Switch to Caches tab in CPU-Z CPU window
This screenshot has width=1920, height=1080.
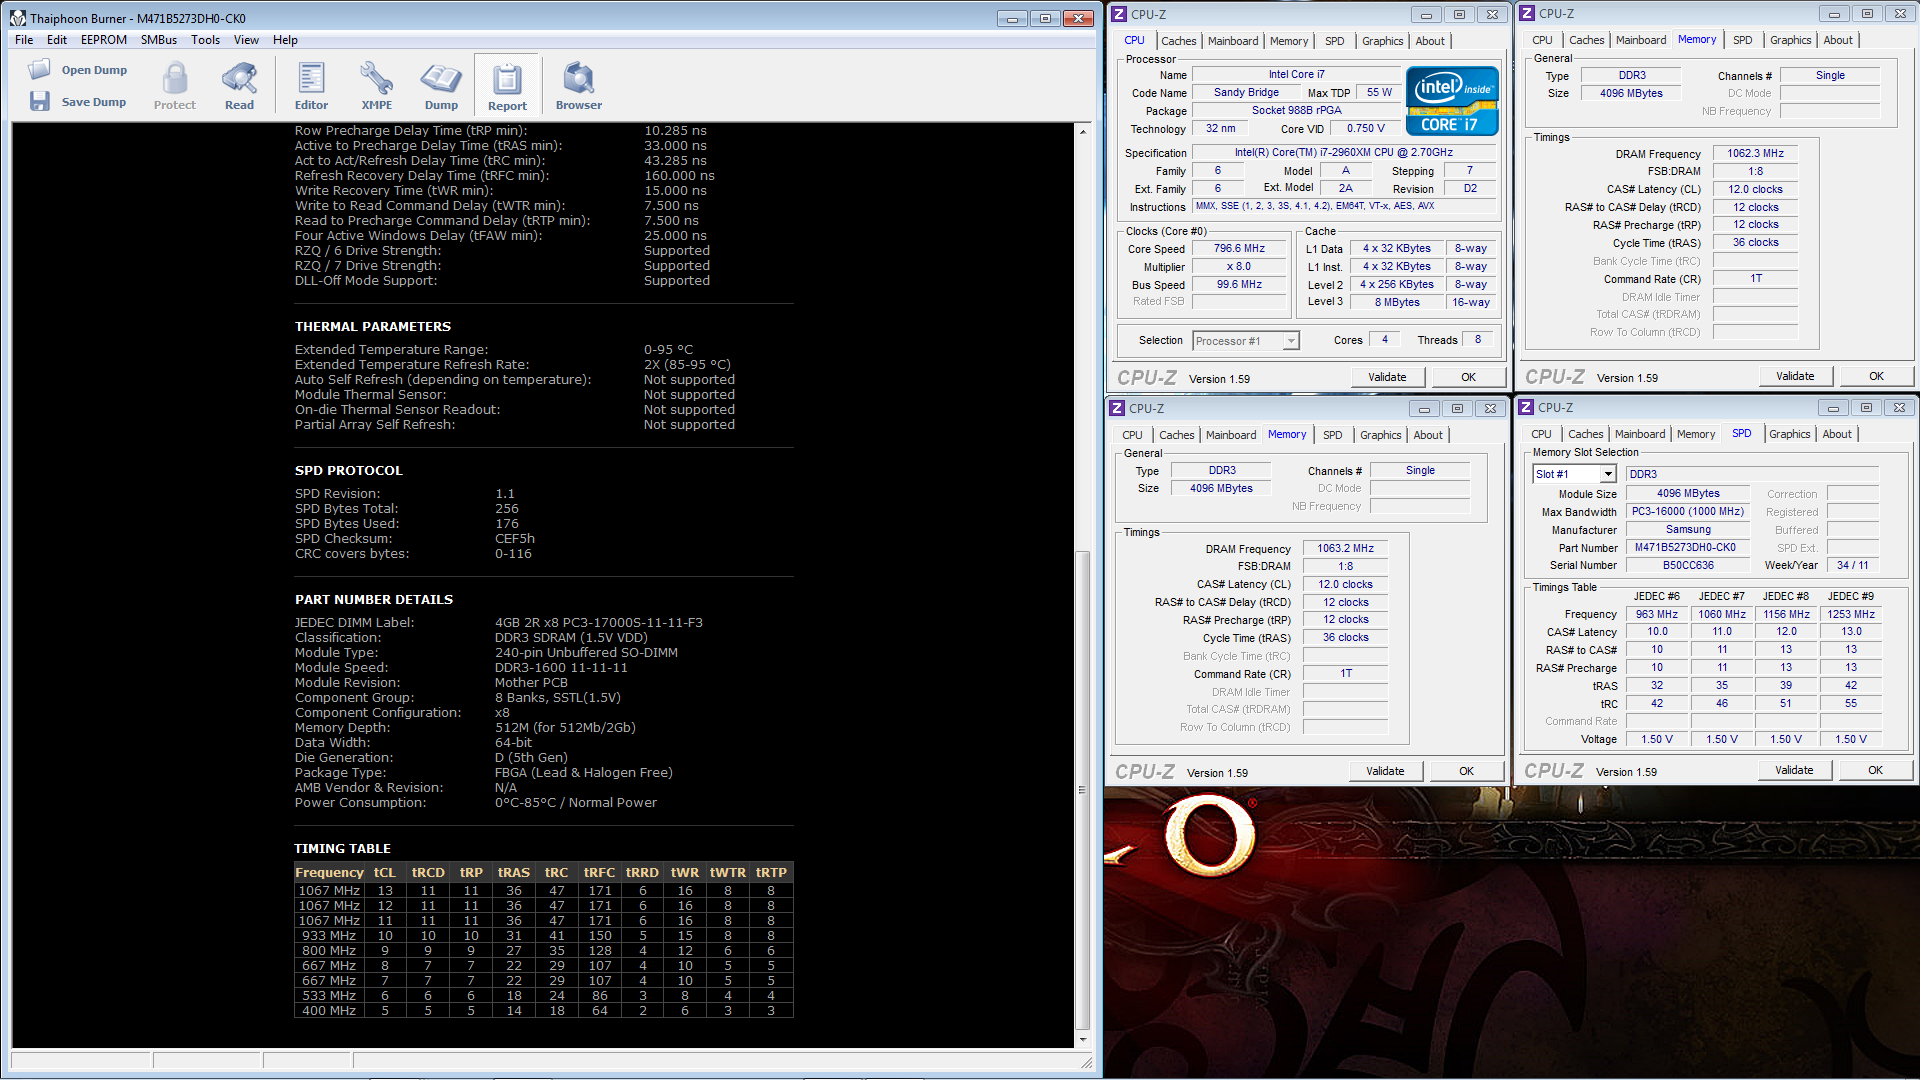click(1179, 41)
